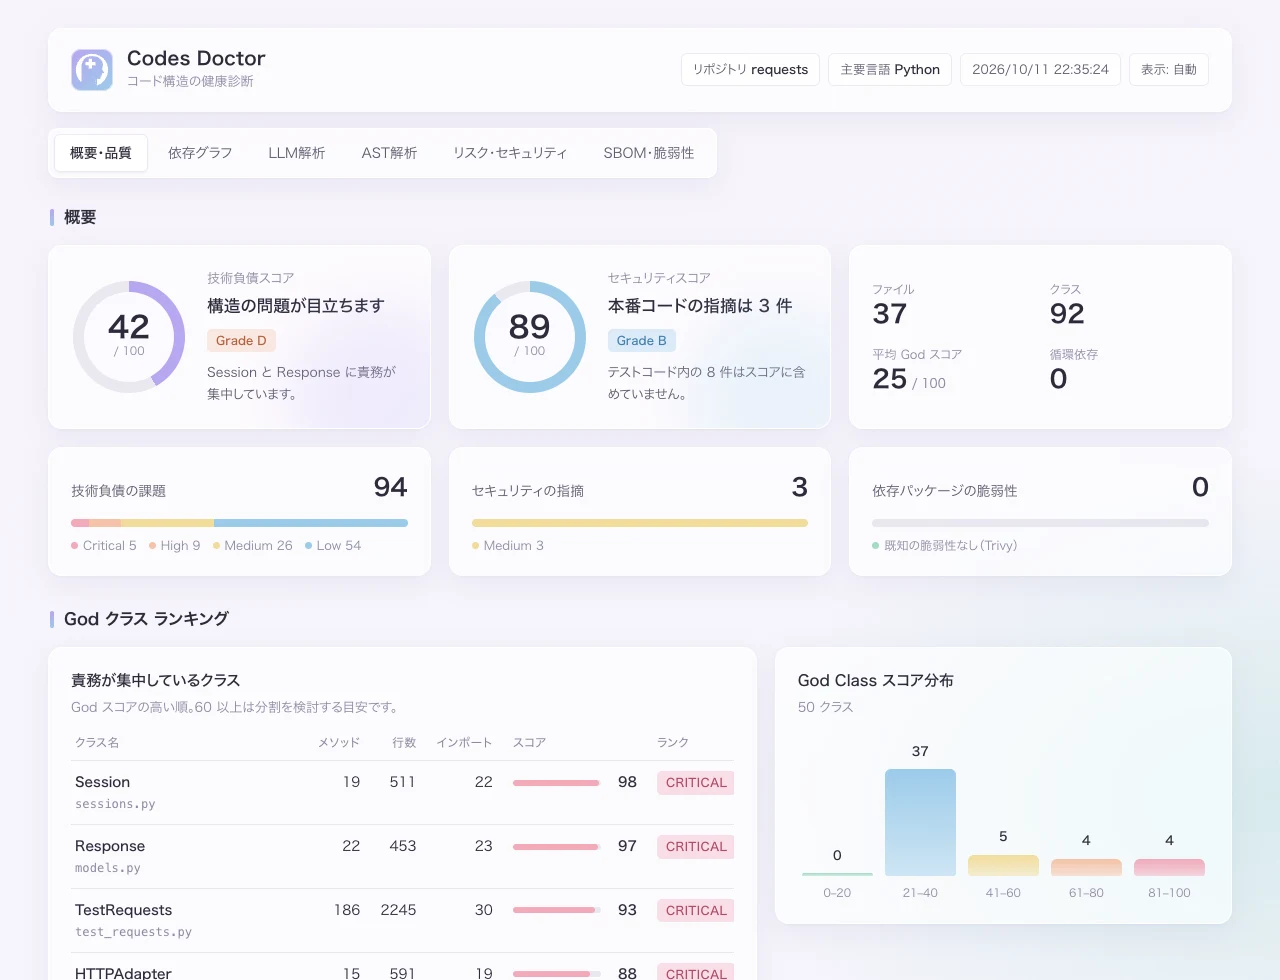
Task: Select the Grade B badge
Action: [642, 341]
